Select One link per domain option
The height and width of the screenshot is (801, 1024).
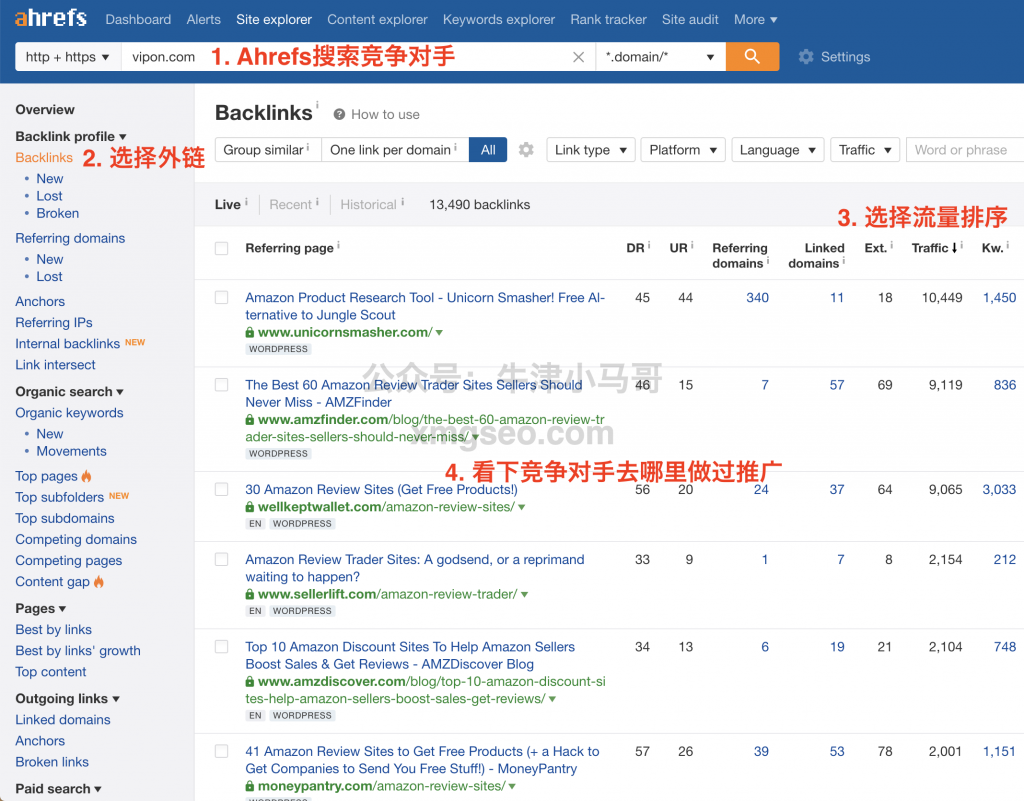pos(394,149)
